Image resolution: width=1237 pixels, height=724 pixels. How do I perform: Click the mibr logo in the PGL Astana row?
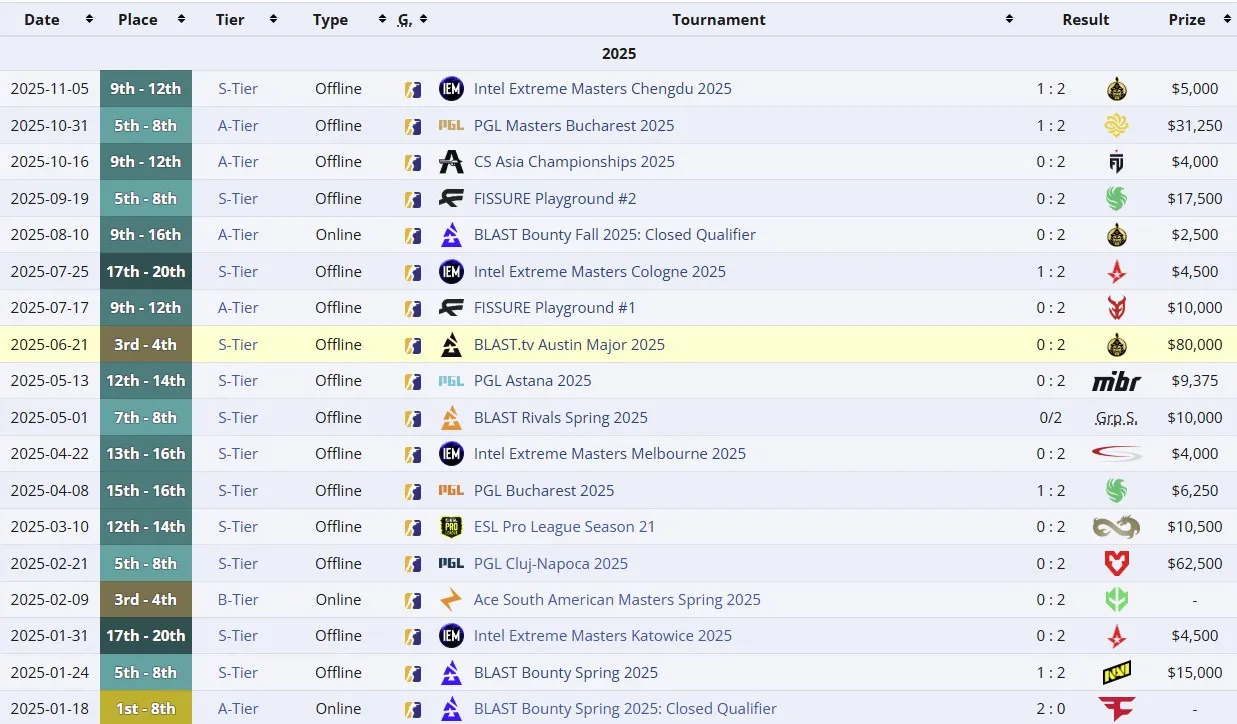point(1117,381)
